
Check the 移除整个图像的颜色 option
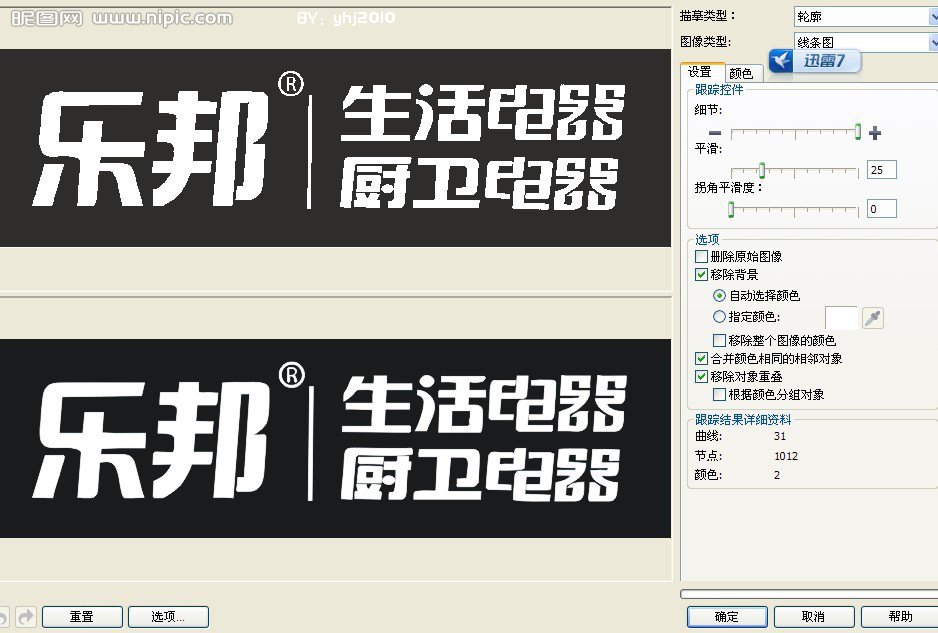[718, 339]
